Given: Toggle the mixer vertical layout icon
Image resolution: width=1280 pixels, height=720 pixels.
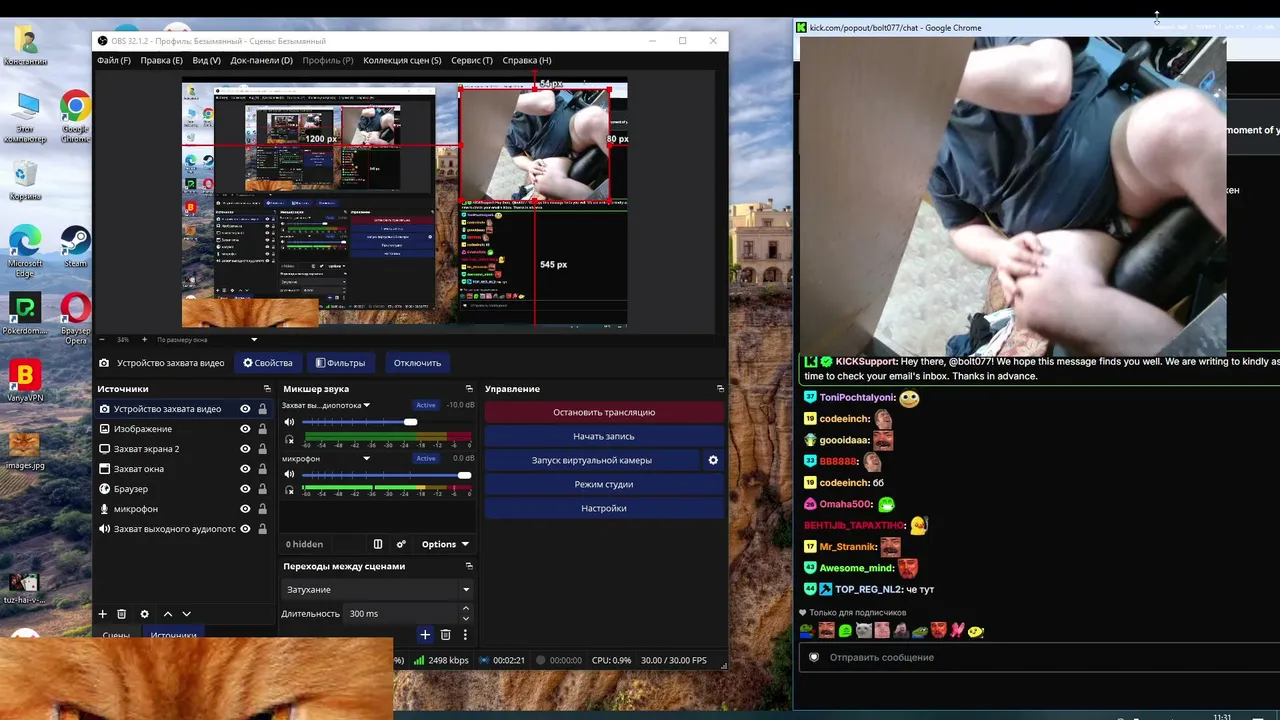Looking at the screenshot, I should click(x=378, y=544).
